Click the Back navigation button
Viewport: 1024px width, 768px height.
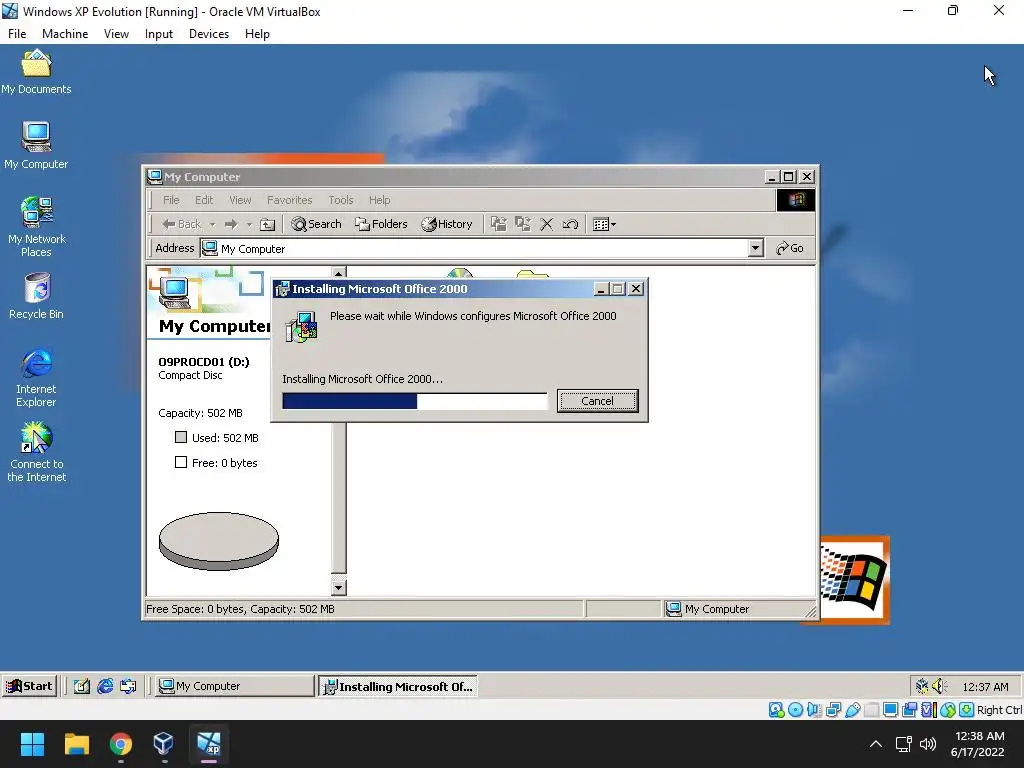click(x=182, y=224)
